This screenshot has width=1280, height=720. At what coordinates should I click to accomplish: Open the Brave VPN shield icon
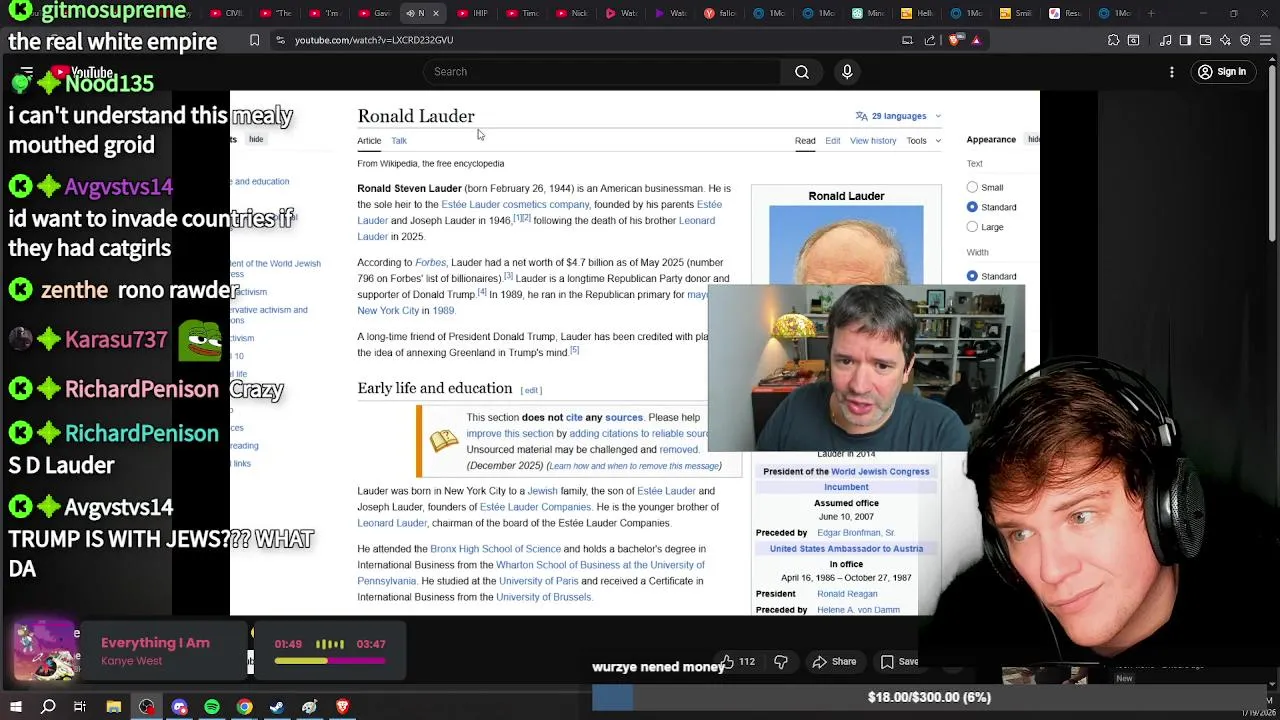[1245, 40]
